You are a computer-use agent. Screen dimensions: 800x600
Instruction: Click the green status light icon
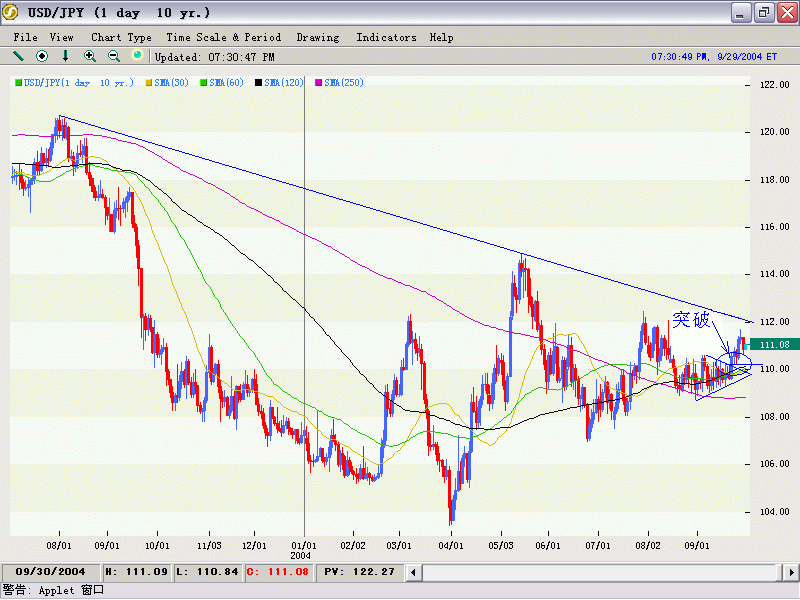point(137,55)
